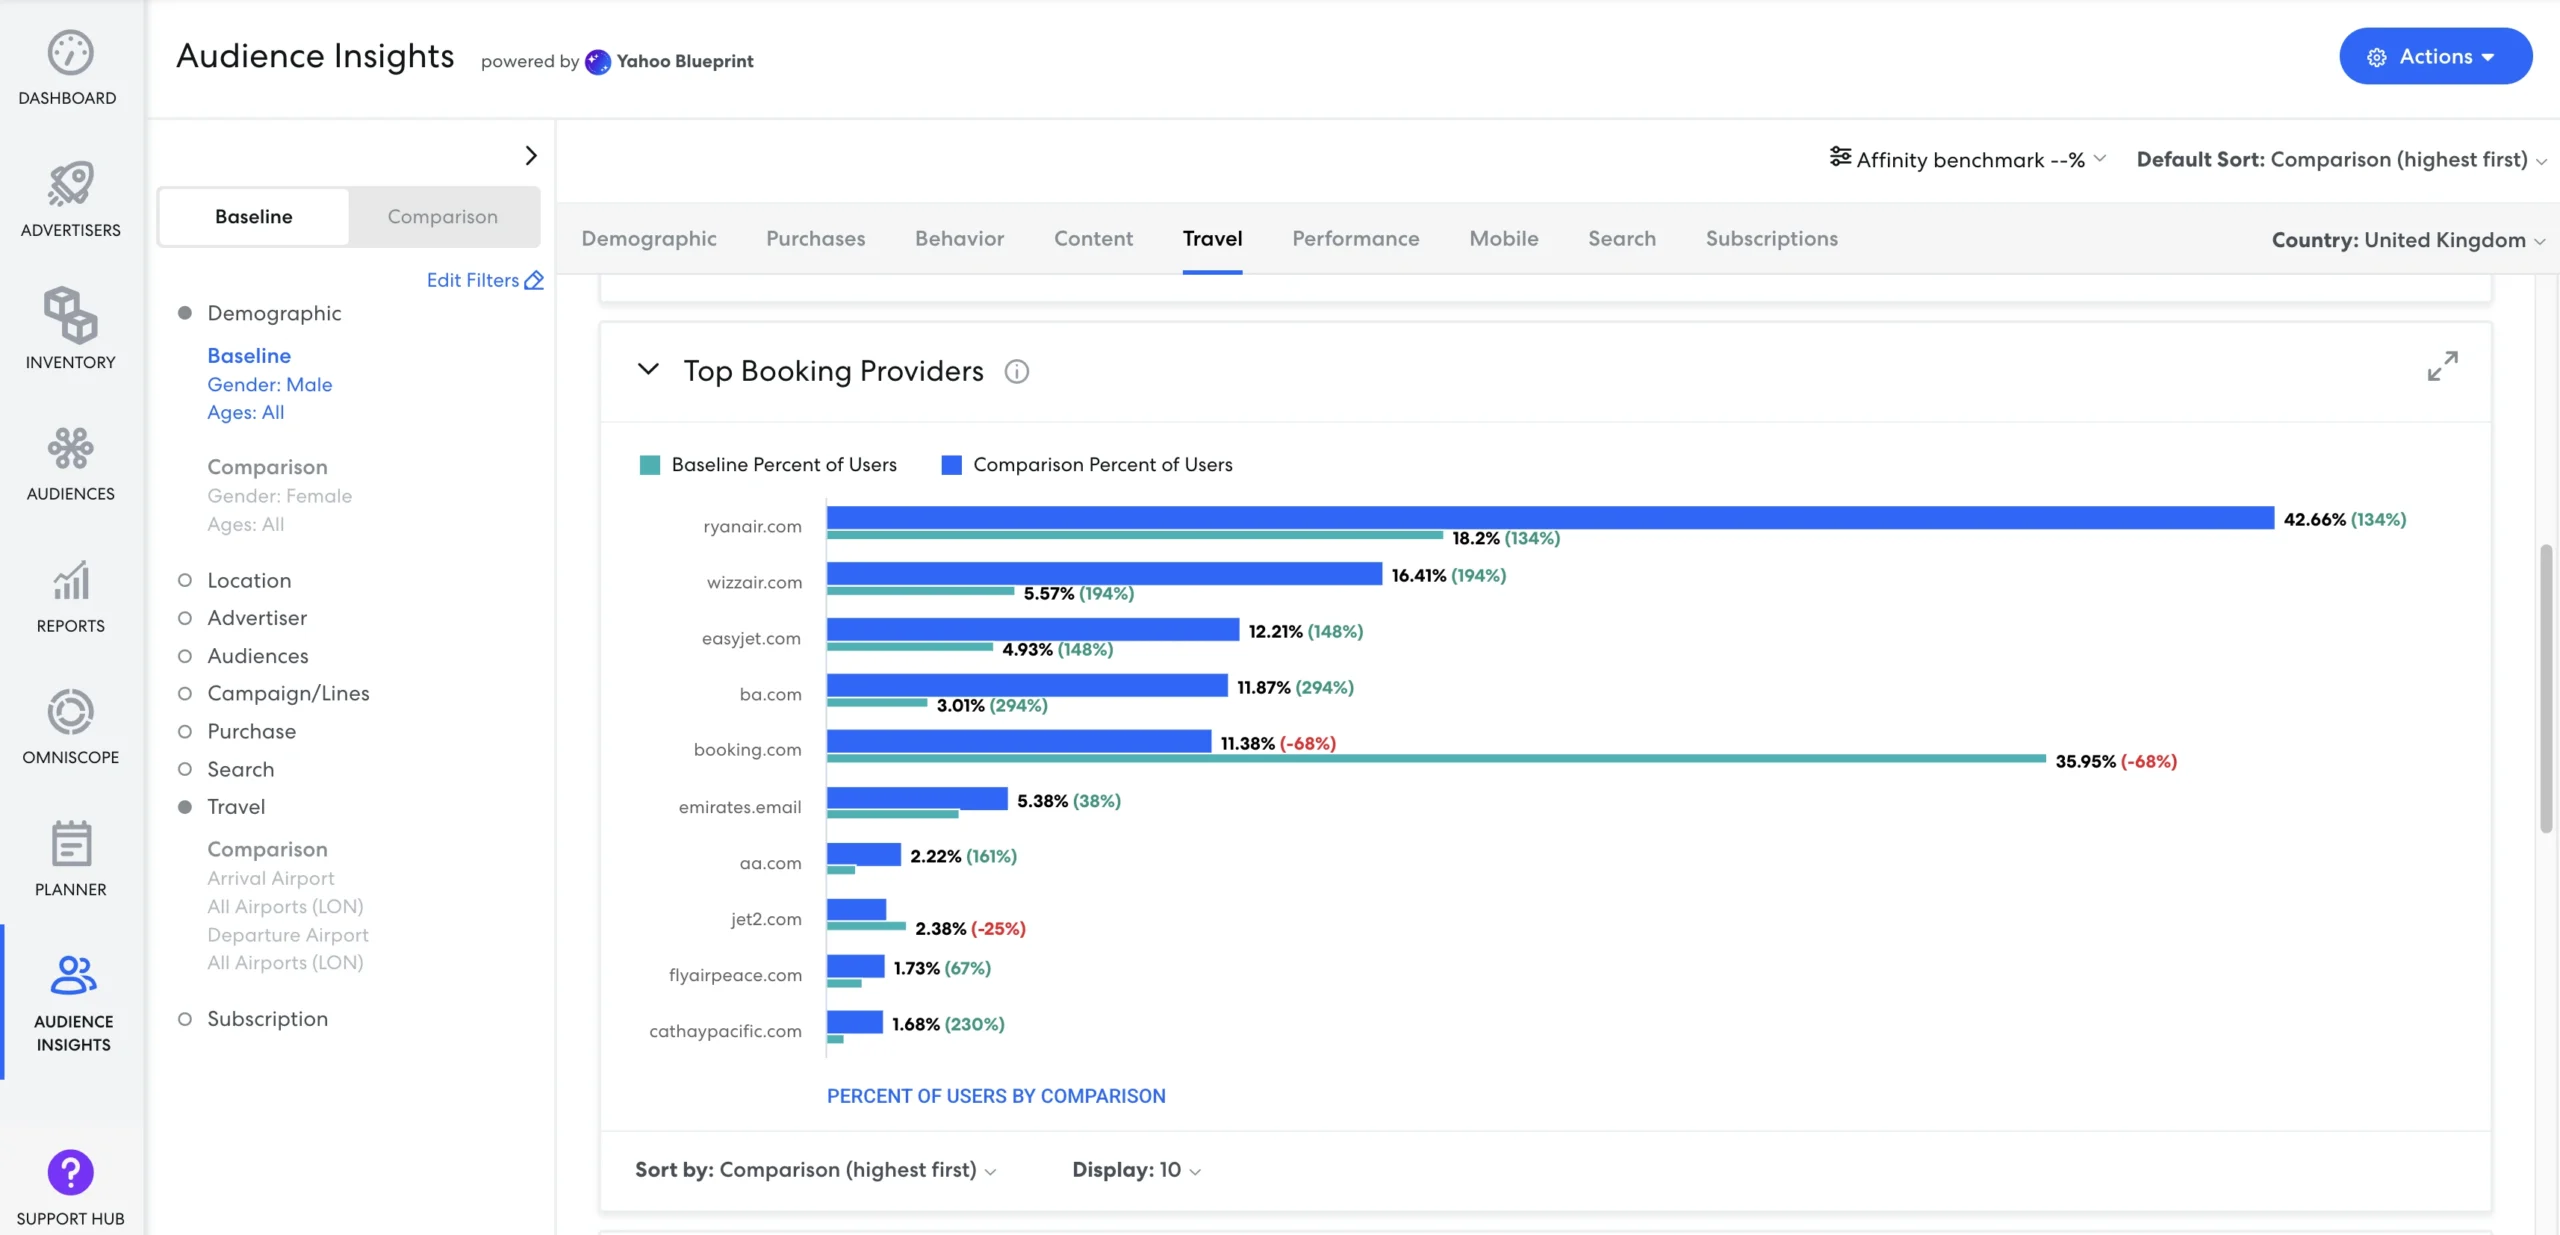The image size is (2560, 1235).
Task: Click gear icon in Actions button
Action: coord(2377,58)
